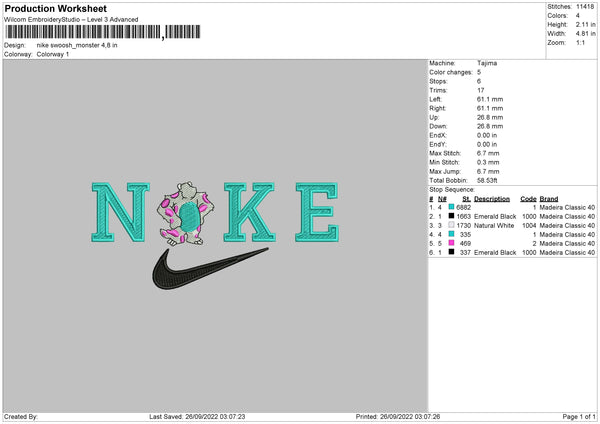
Task: Click the teal swatch for thread 6882
Action: click(x=451, y=207)
